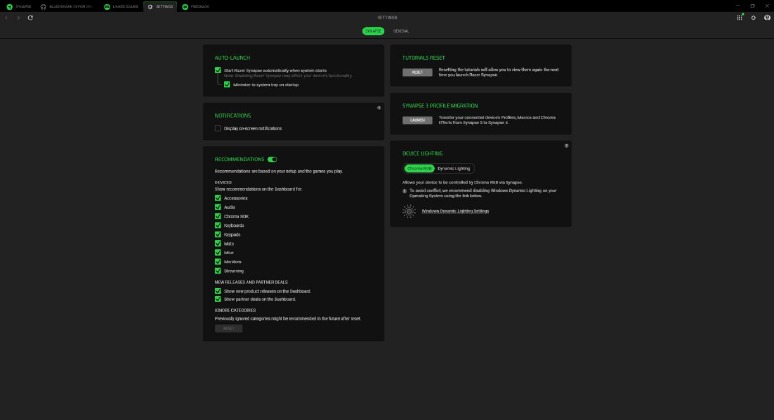Uncheck start Razer Synapse automatically at startup

click(218, 70)
